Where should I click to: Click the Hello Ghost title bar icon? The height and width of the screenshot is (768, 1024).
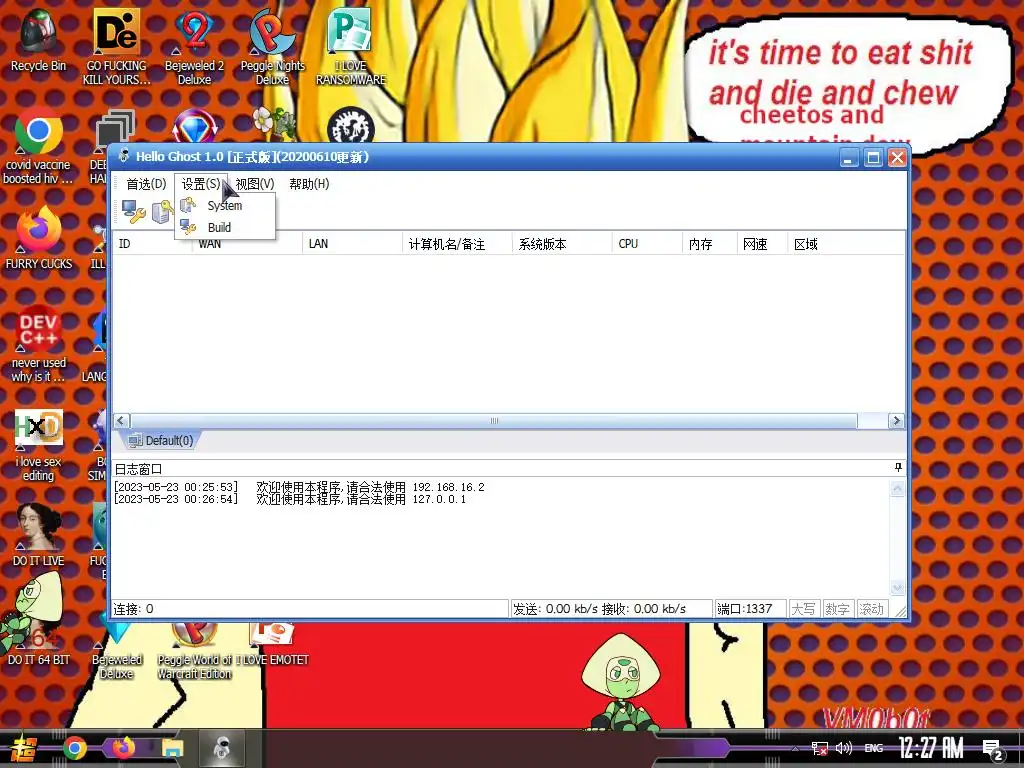124,156
